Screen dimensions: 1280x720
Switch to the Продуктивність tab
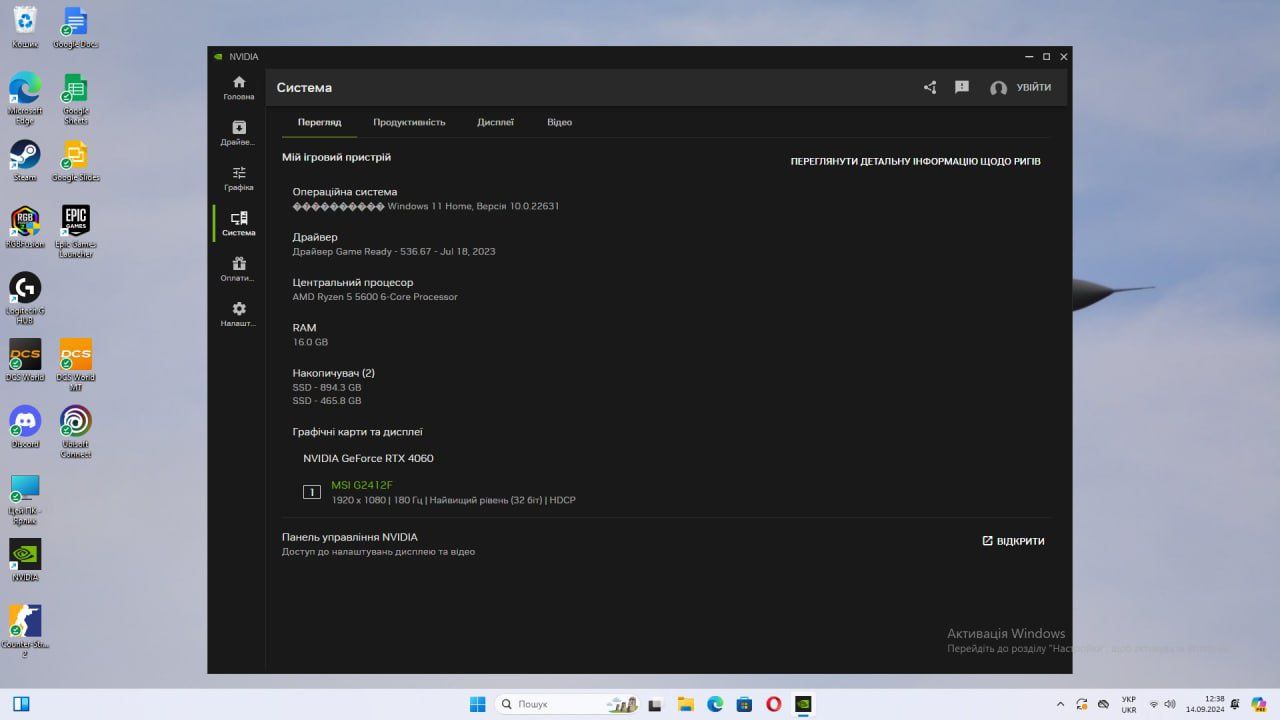point(409,122)
